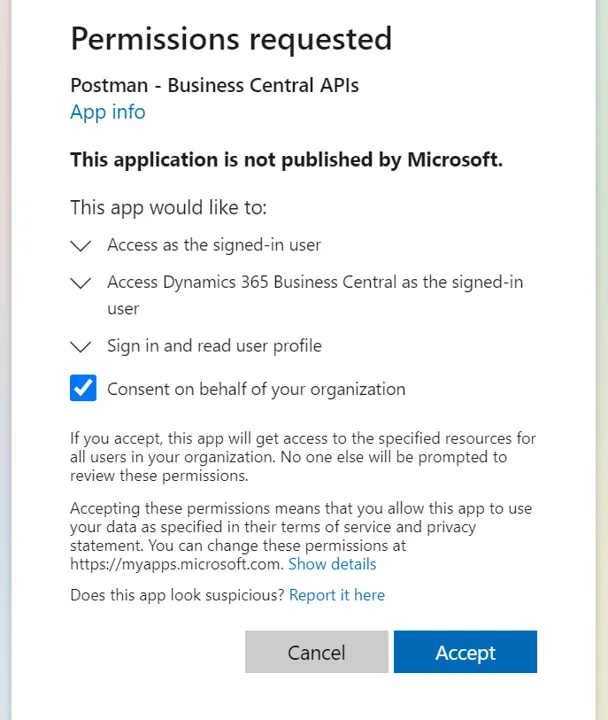
Task: Open the App info link
Action: point(107,112)
